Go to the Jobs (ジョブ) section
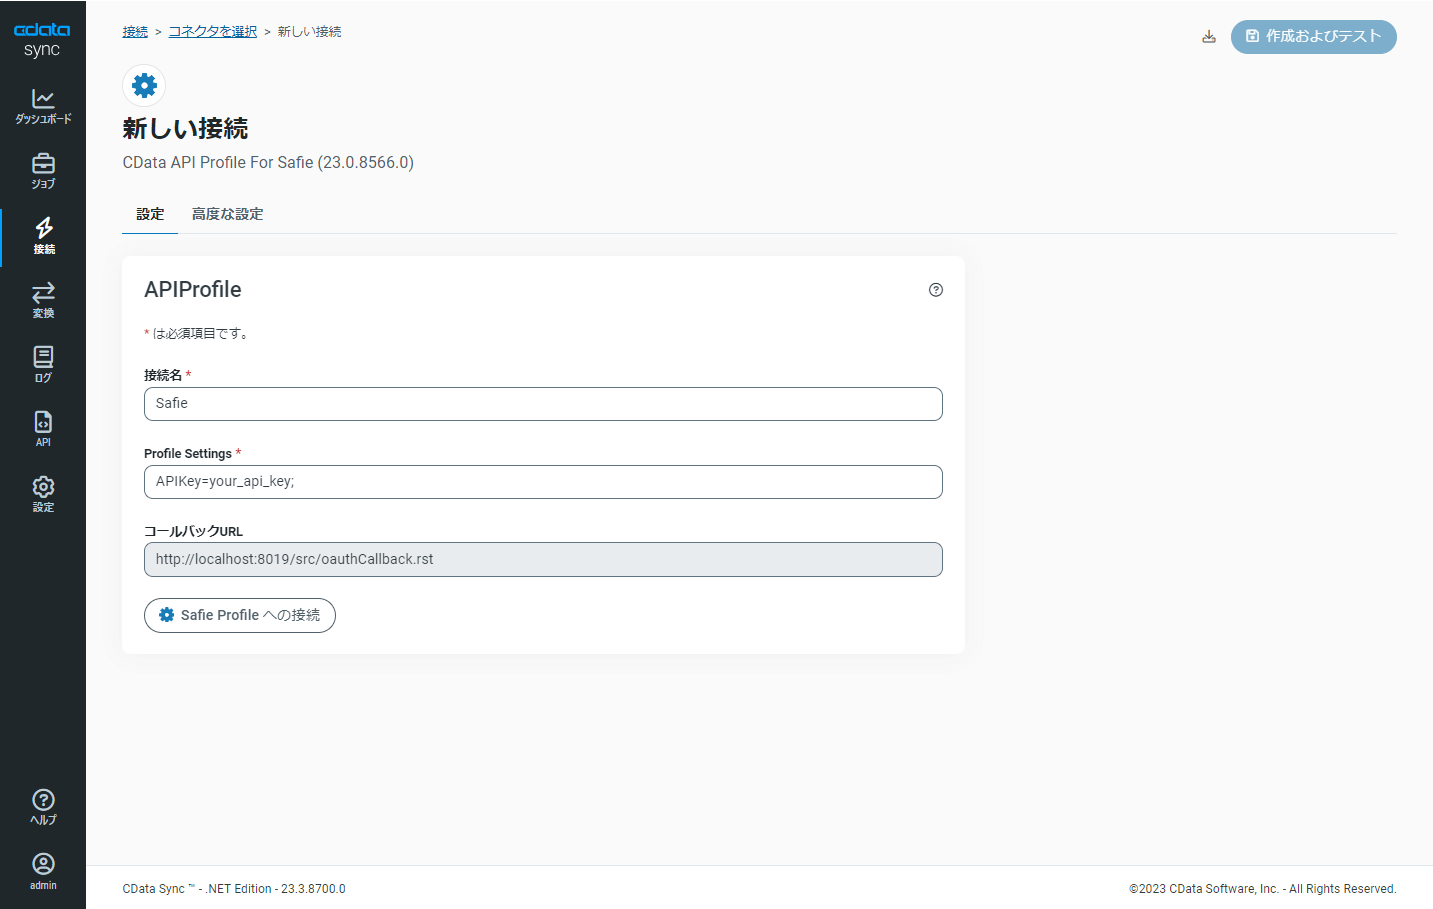The height and width of the screenshot is (909, 1433). [43, 170]
